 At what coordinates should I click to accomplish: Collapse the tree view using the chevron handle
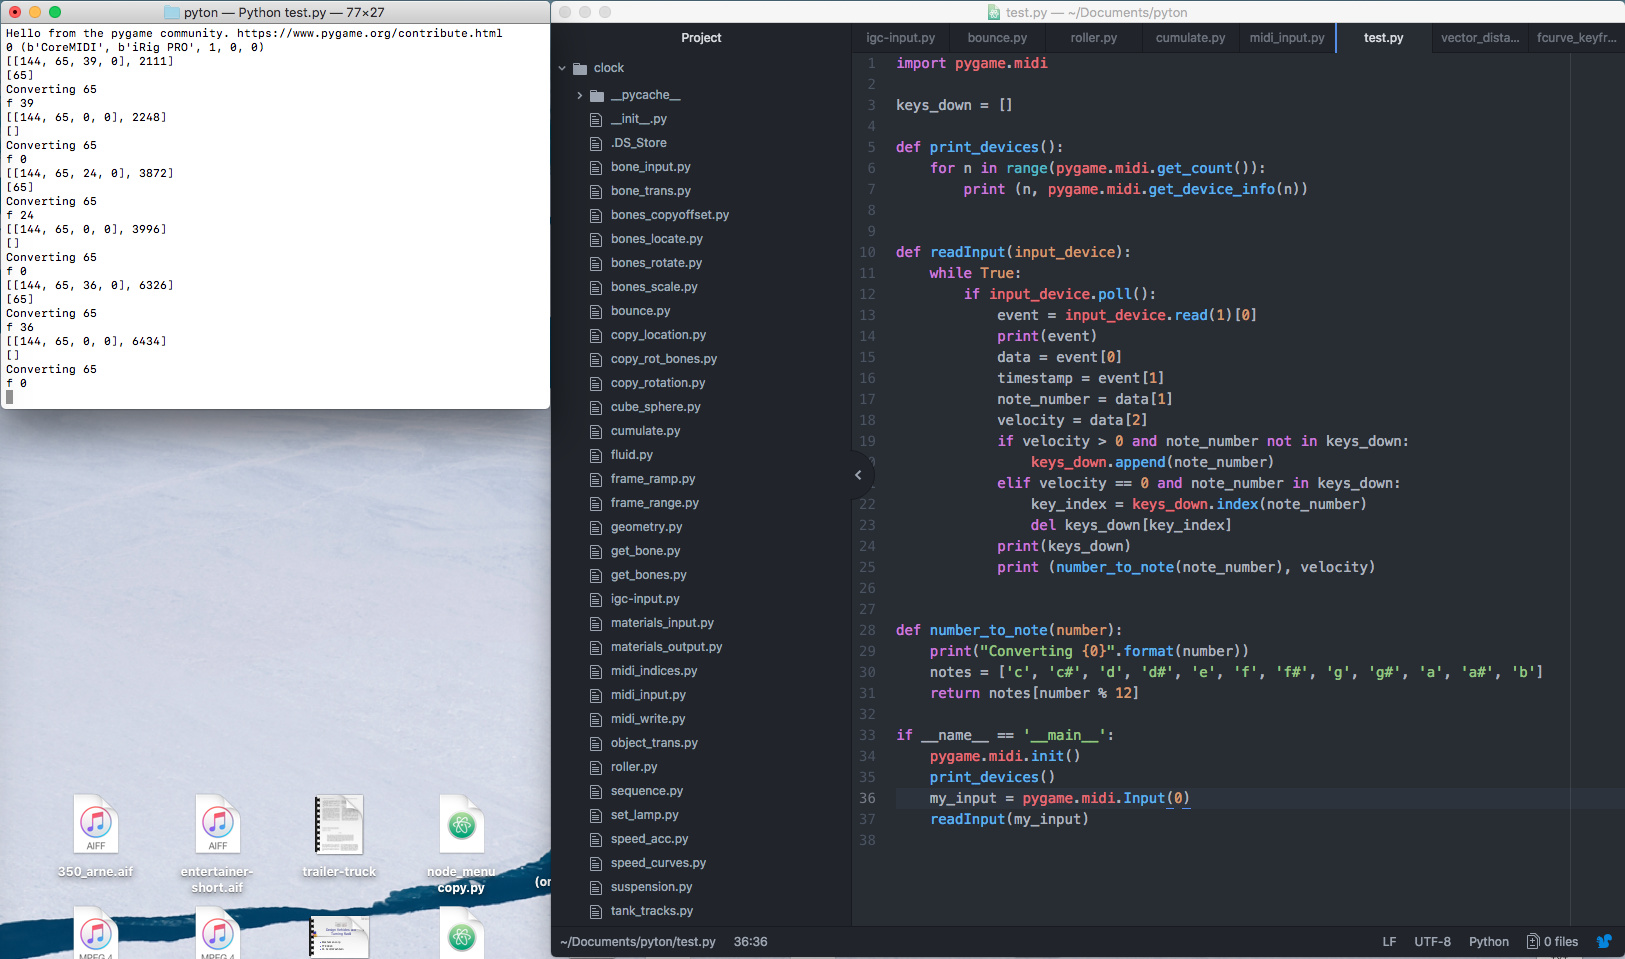pyautogui.click(x=858, y=475)
